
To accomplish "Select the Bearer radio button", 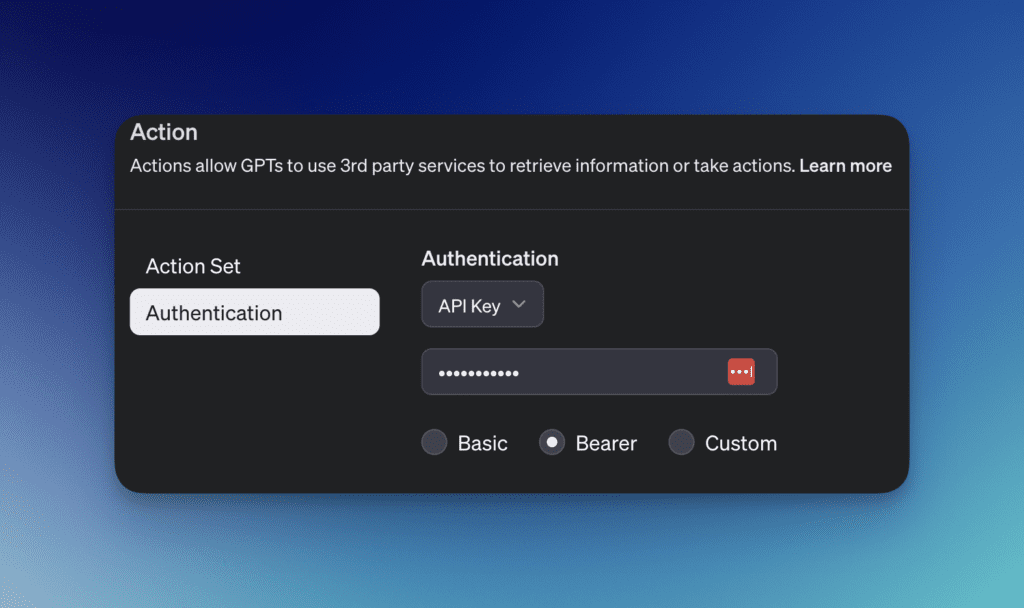I will tap(551, 442).
